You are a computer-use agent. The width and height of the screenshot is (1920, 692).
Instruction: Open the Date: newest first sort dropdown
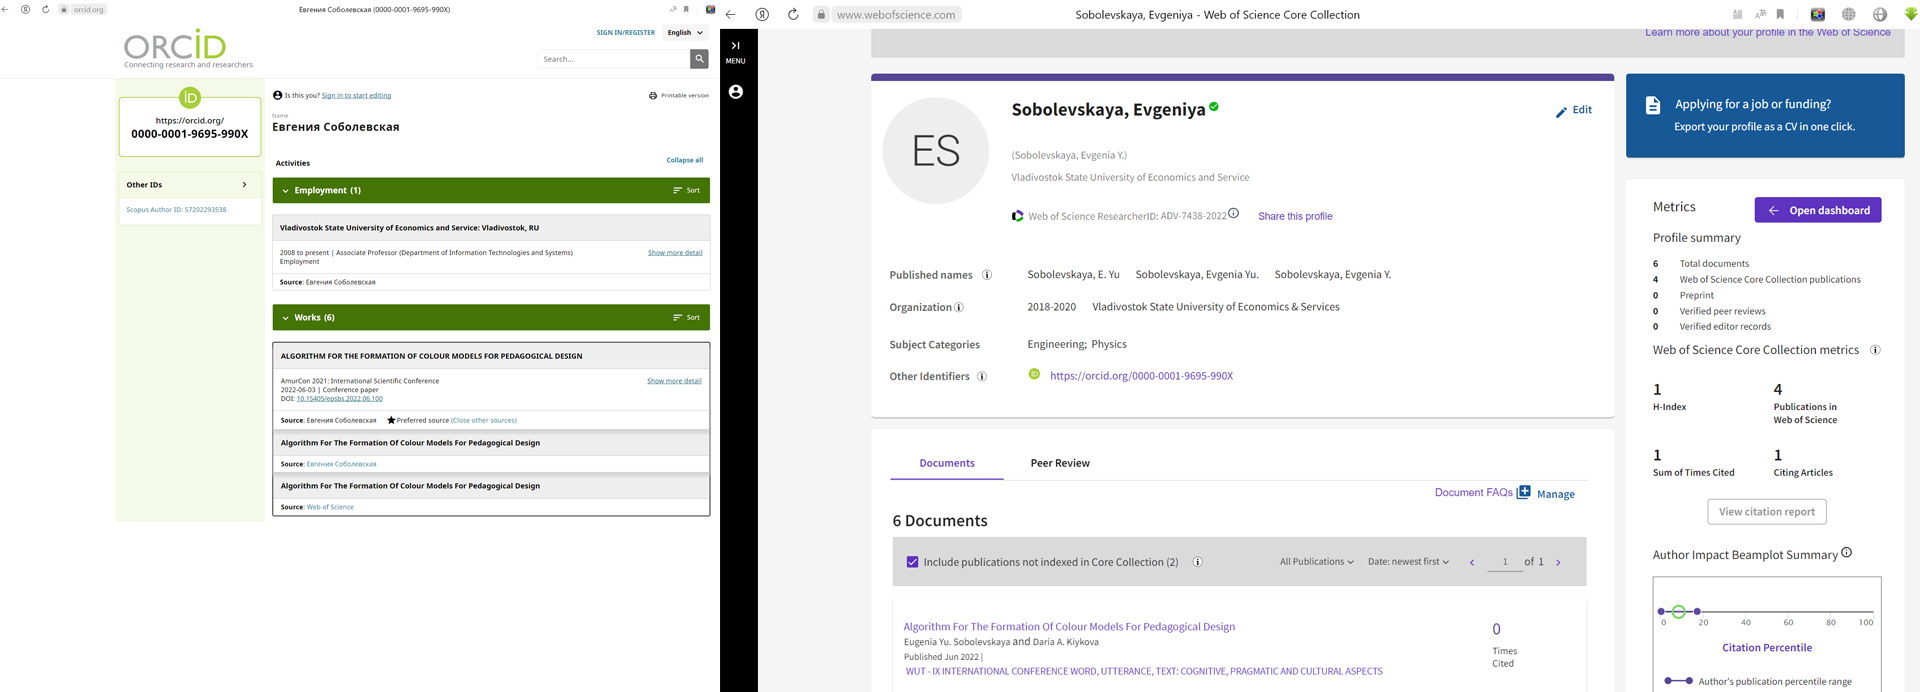1408,562
